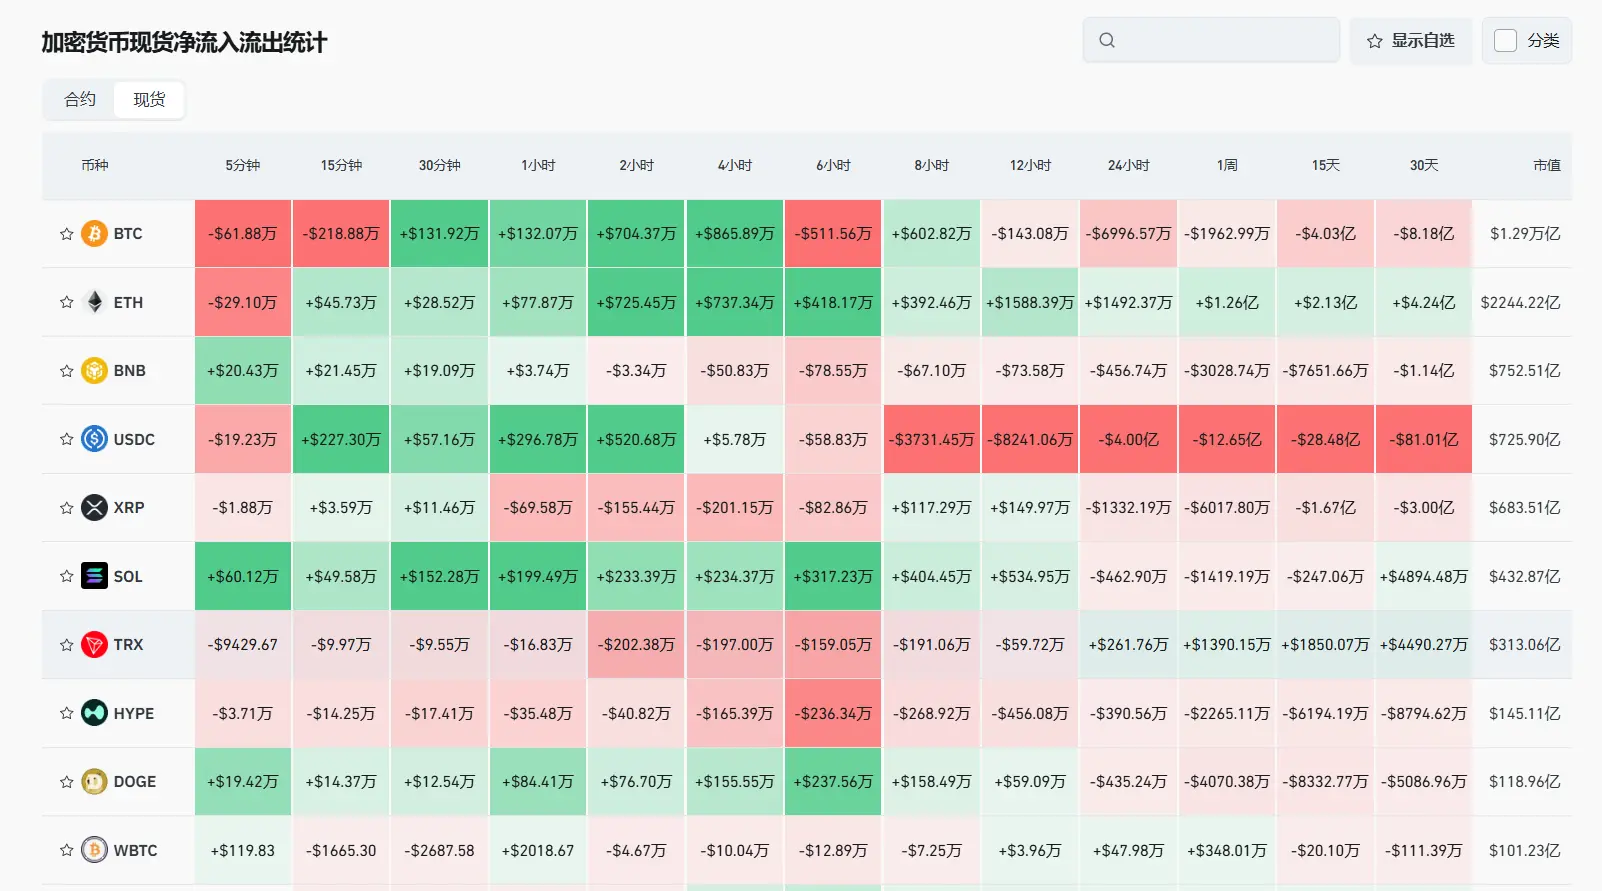Sort by the 5分钟 column header
1602x891 pixels.
(243, 165)
